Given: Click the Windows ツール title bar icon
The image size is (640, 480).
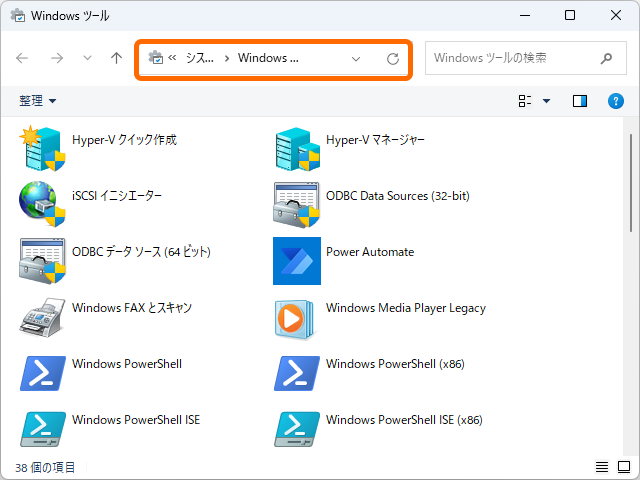Looking at the screenshot, I should click(x=18, y=16).
